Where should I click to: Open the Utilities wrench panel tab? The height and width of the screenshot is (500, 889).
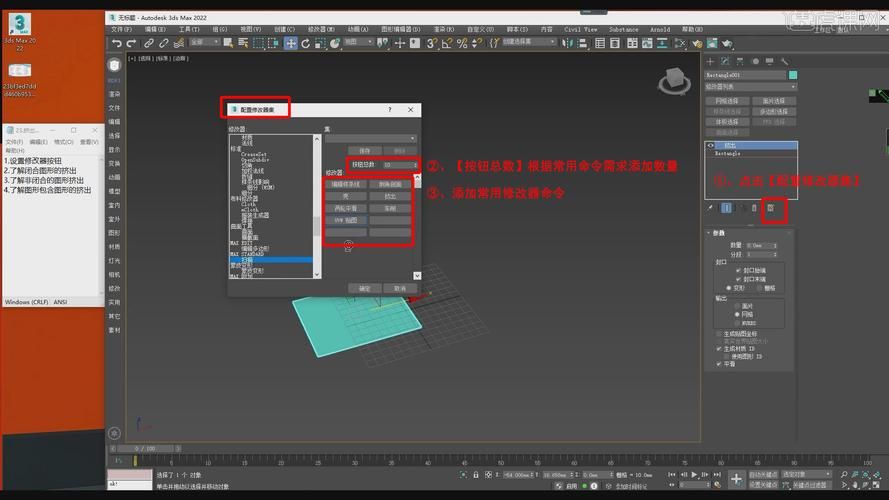pos(784,61)
